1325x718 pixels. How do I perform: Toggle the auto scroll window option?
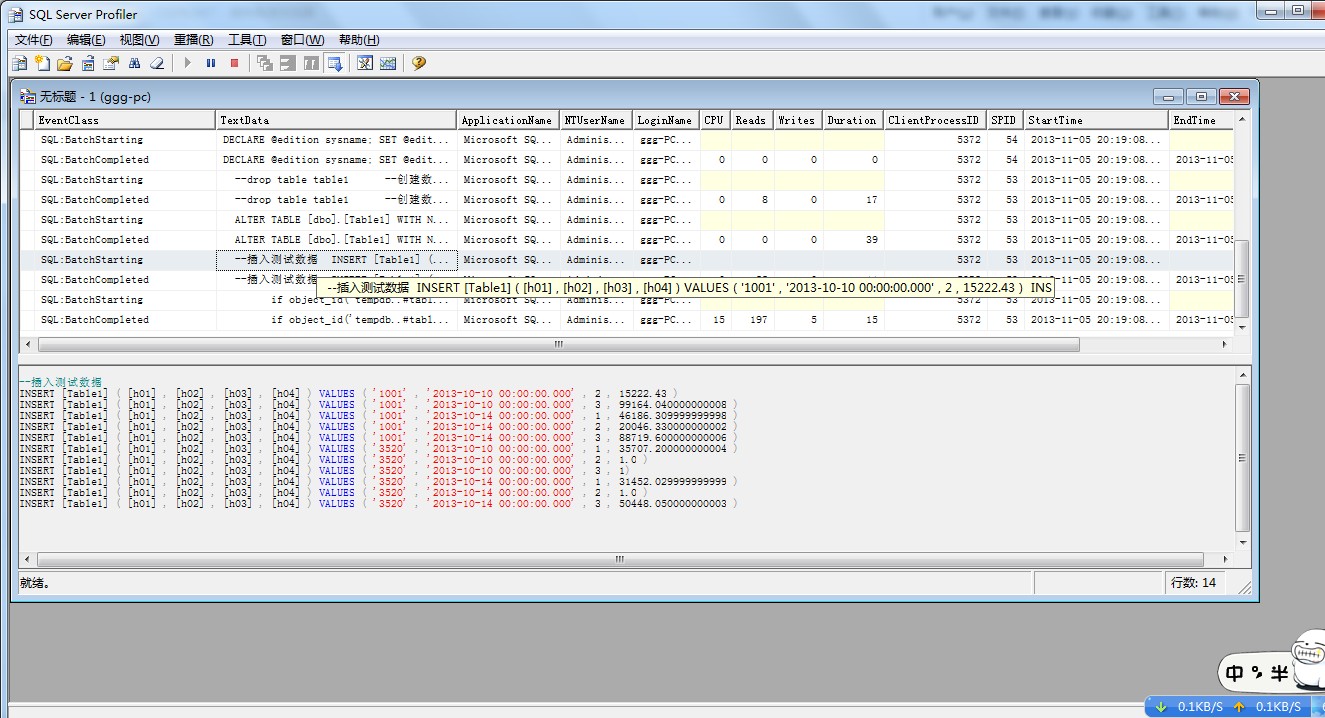pos(335,62)
